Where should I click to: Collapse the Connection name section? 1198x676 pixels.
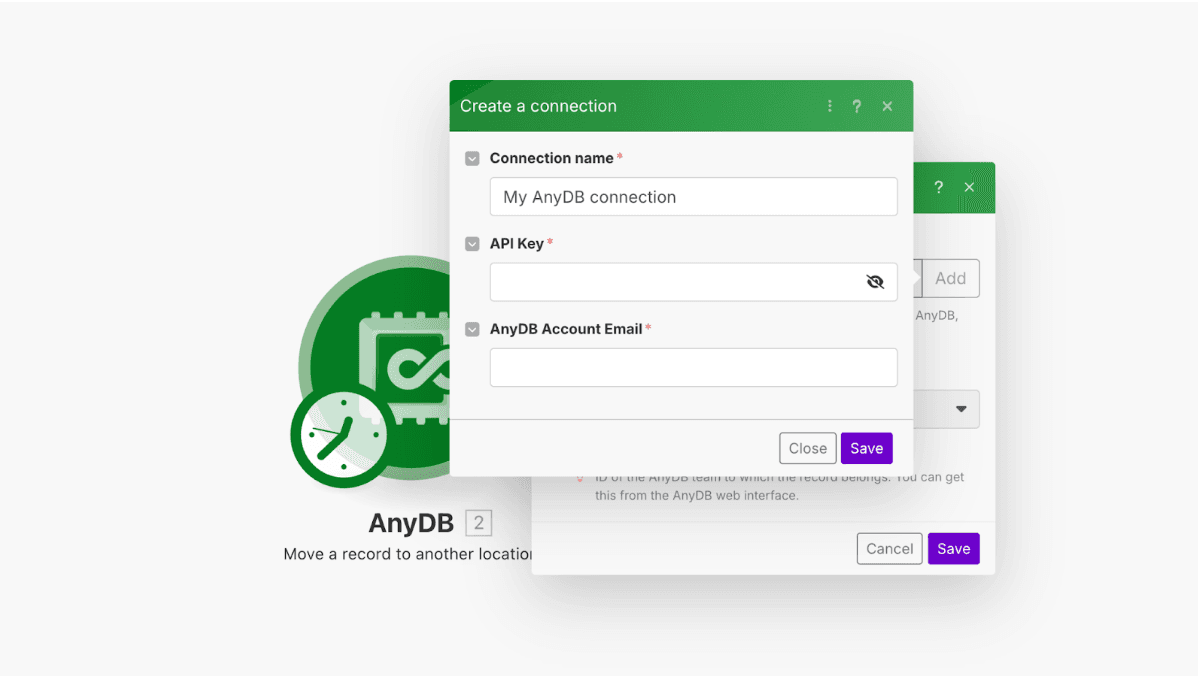[x=471, y=158]
